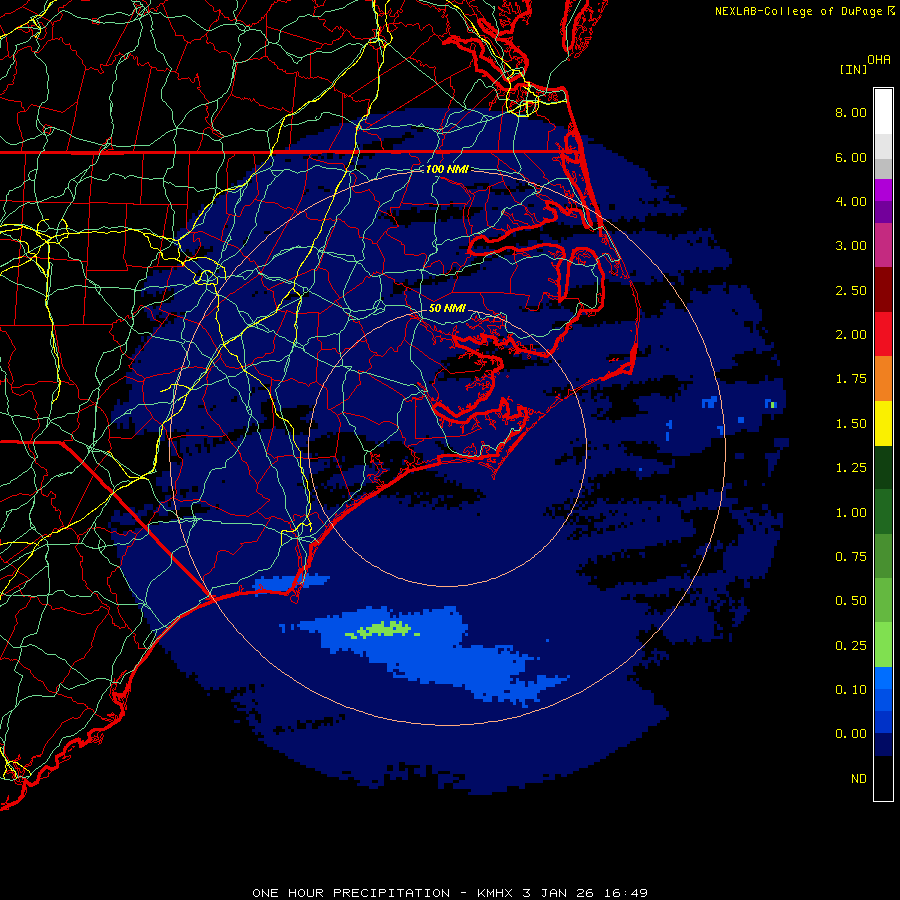Click the 3.00 legend value
The height and width of the screenshot is (900, 900).
pos(851,246)
